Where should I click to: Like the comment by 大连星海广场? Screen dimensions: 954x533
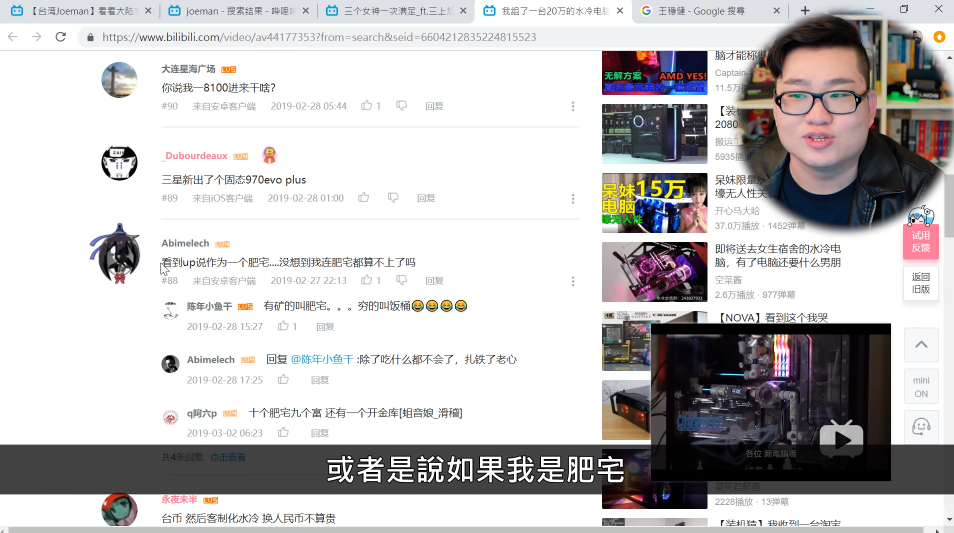[x=367, y=106]
